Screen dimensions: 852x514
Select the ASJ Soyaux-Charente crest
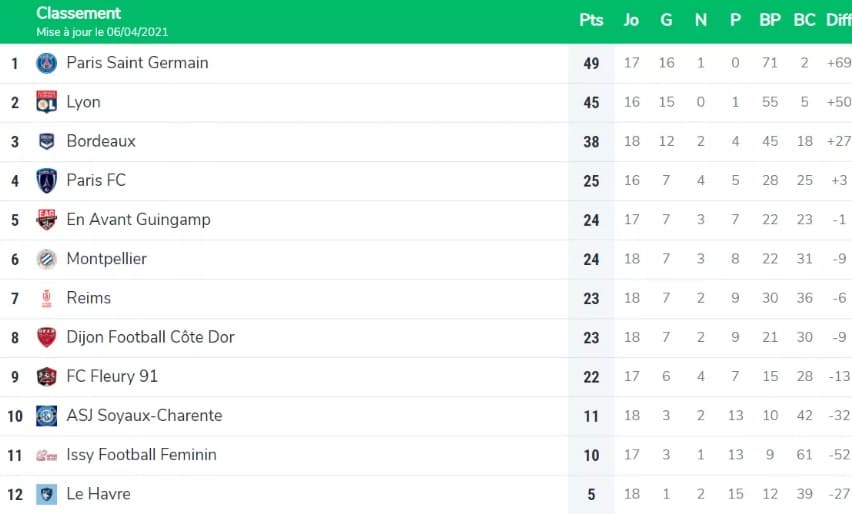coord(47,416)
